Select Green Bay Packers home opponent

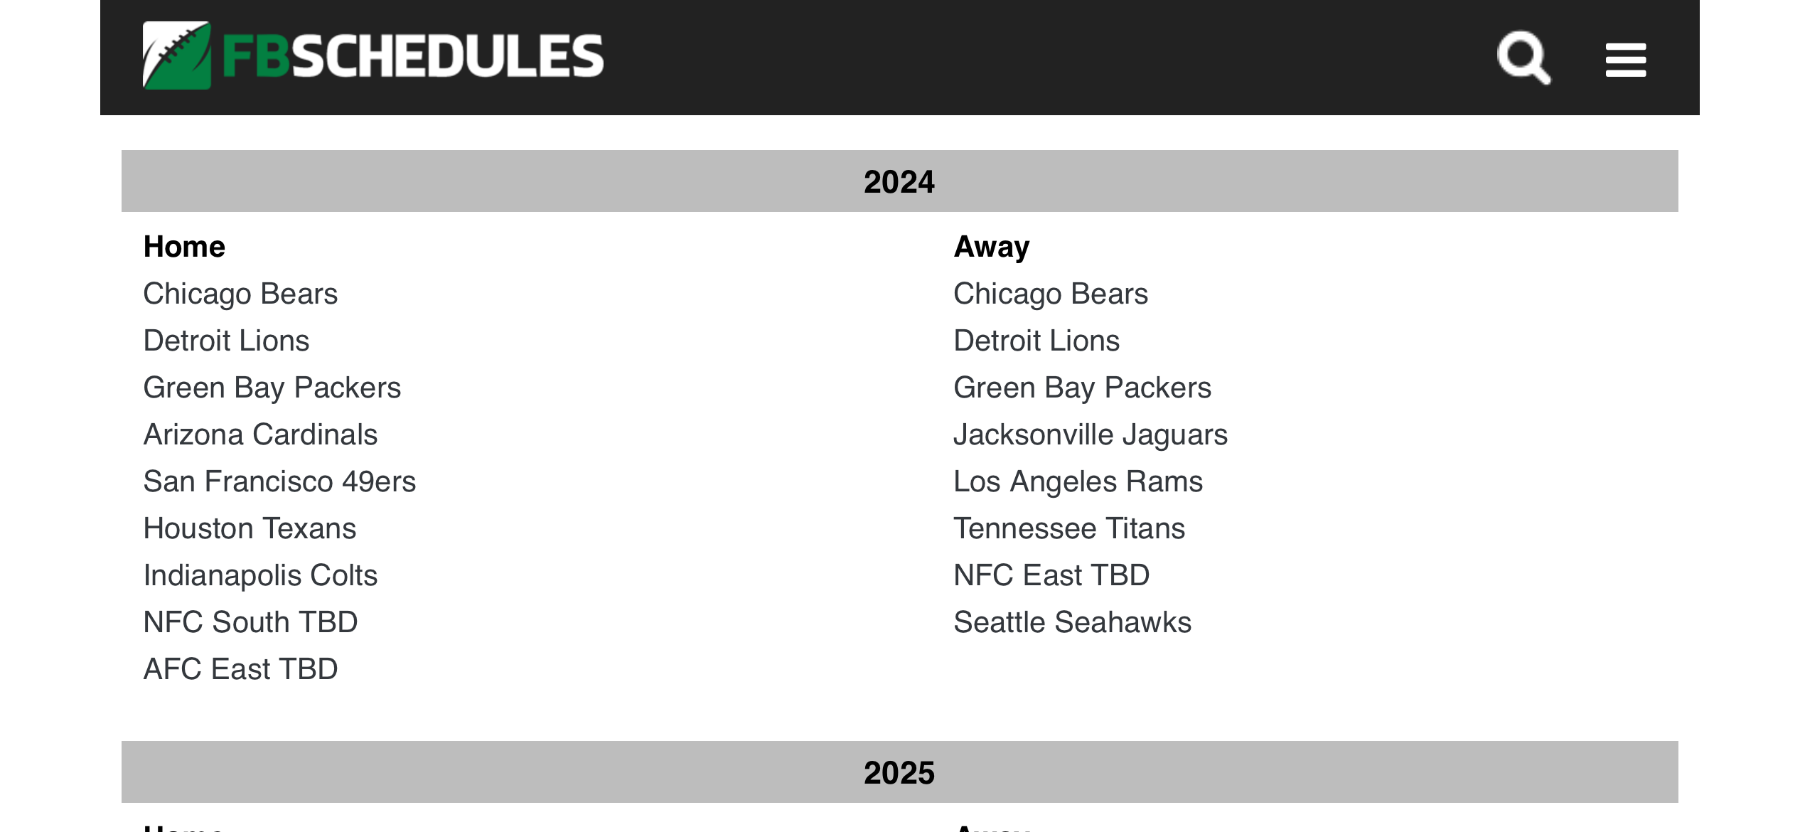(x=272, y=388)
